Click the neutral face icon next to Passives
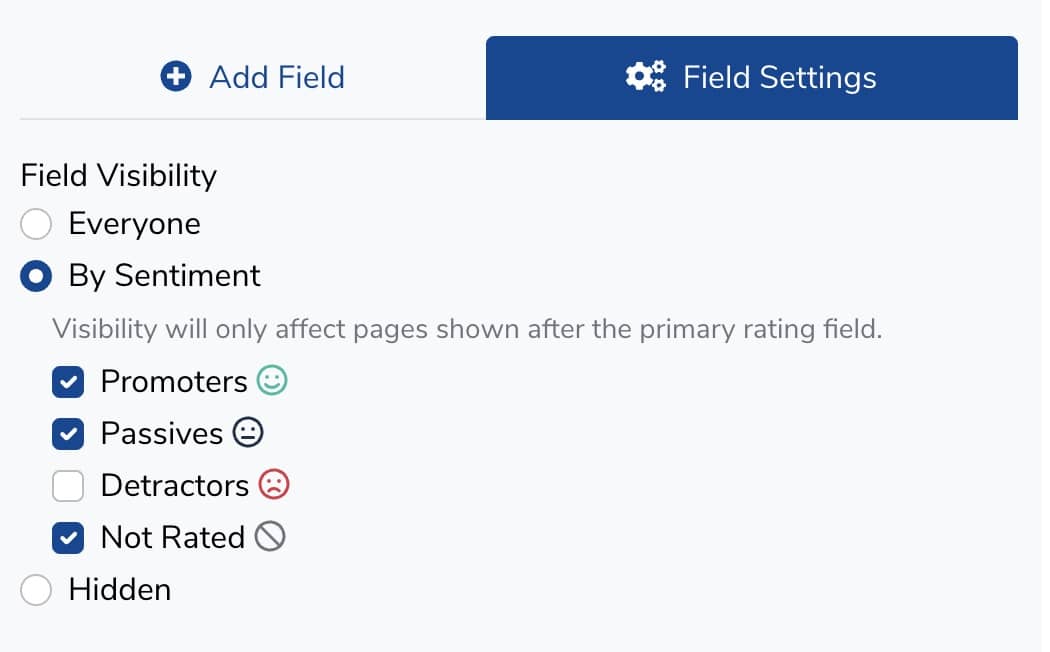1050x652 pixels. click(x=248, y=433)
